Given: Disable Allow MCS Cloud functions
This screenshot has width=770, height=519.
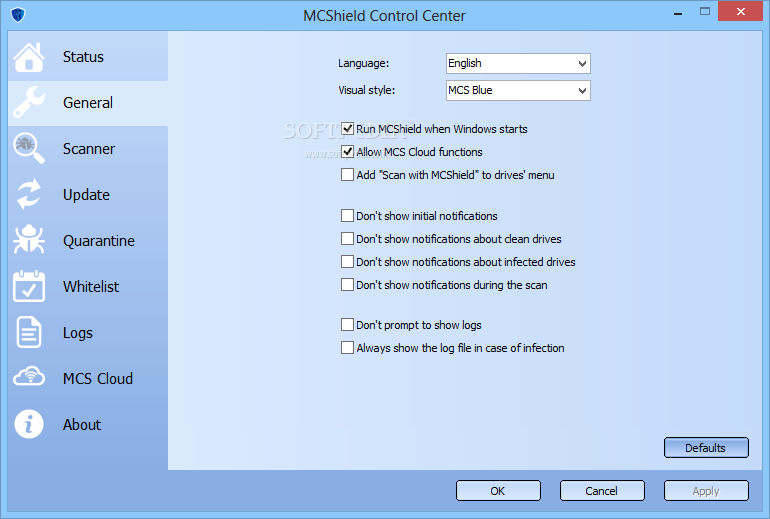Looking at the screenshot, I should [x=347, y=152].
